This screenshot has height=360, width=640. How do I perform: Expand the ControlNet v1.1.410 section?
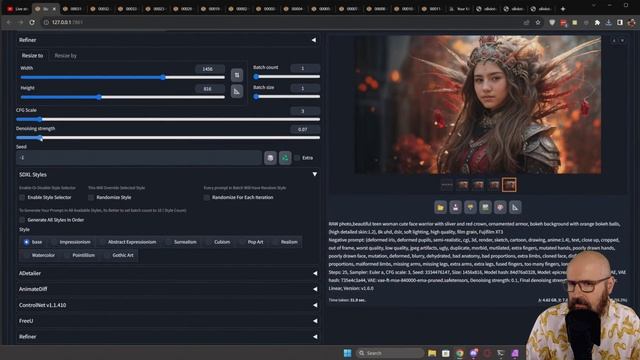tap(315, 305)
